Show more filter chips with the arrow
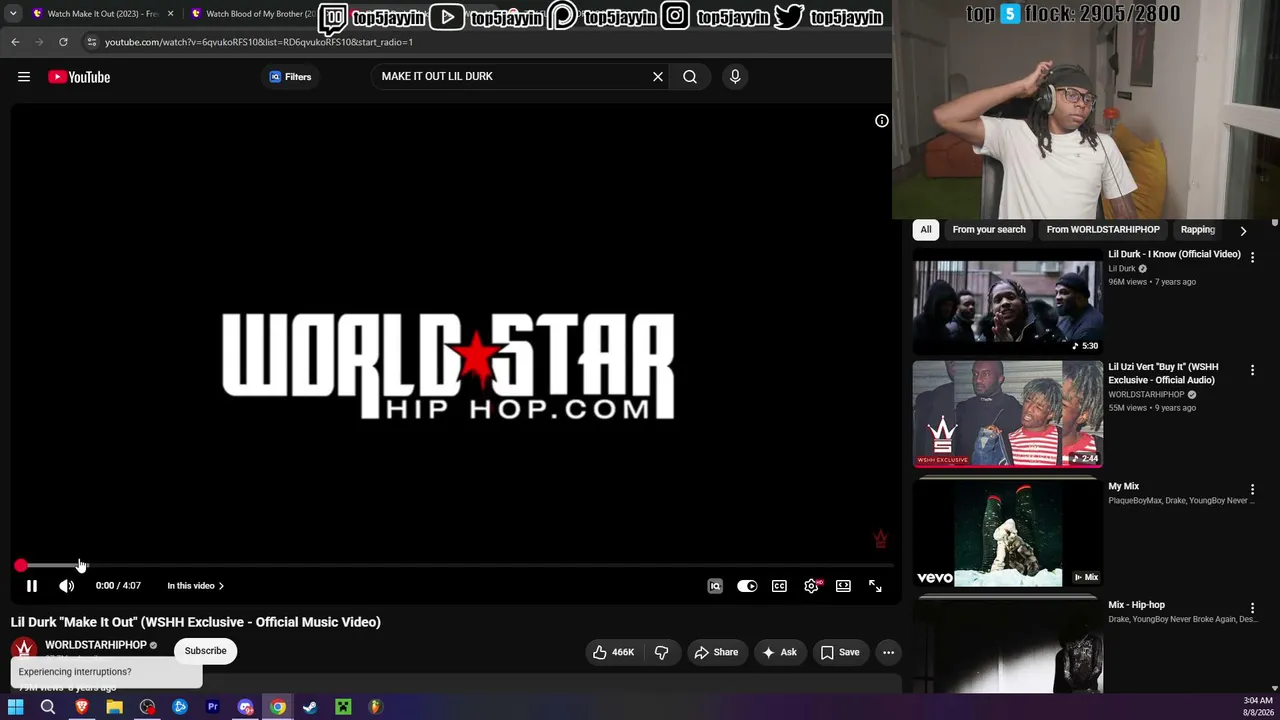1280x720 pixels. (1243, 230)
